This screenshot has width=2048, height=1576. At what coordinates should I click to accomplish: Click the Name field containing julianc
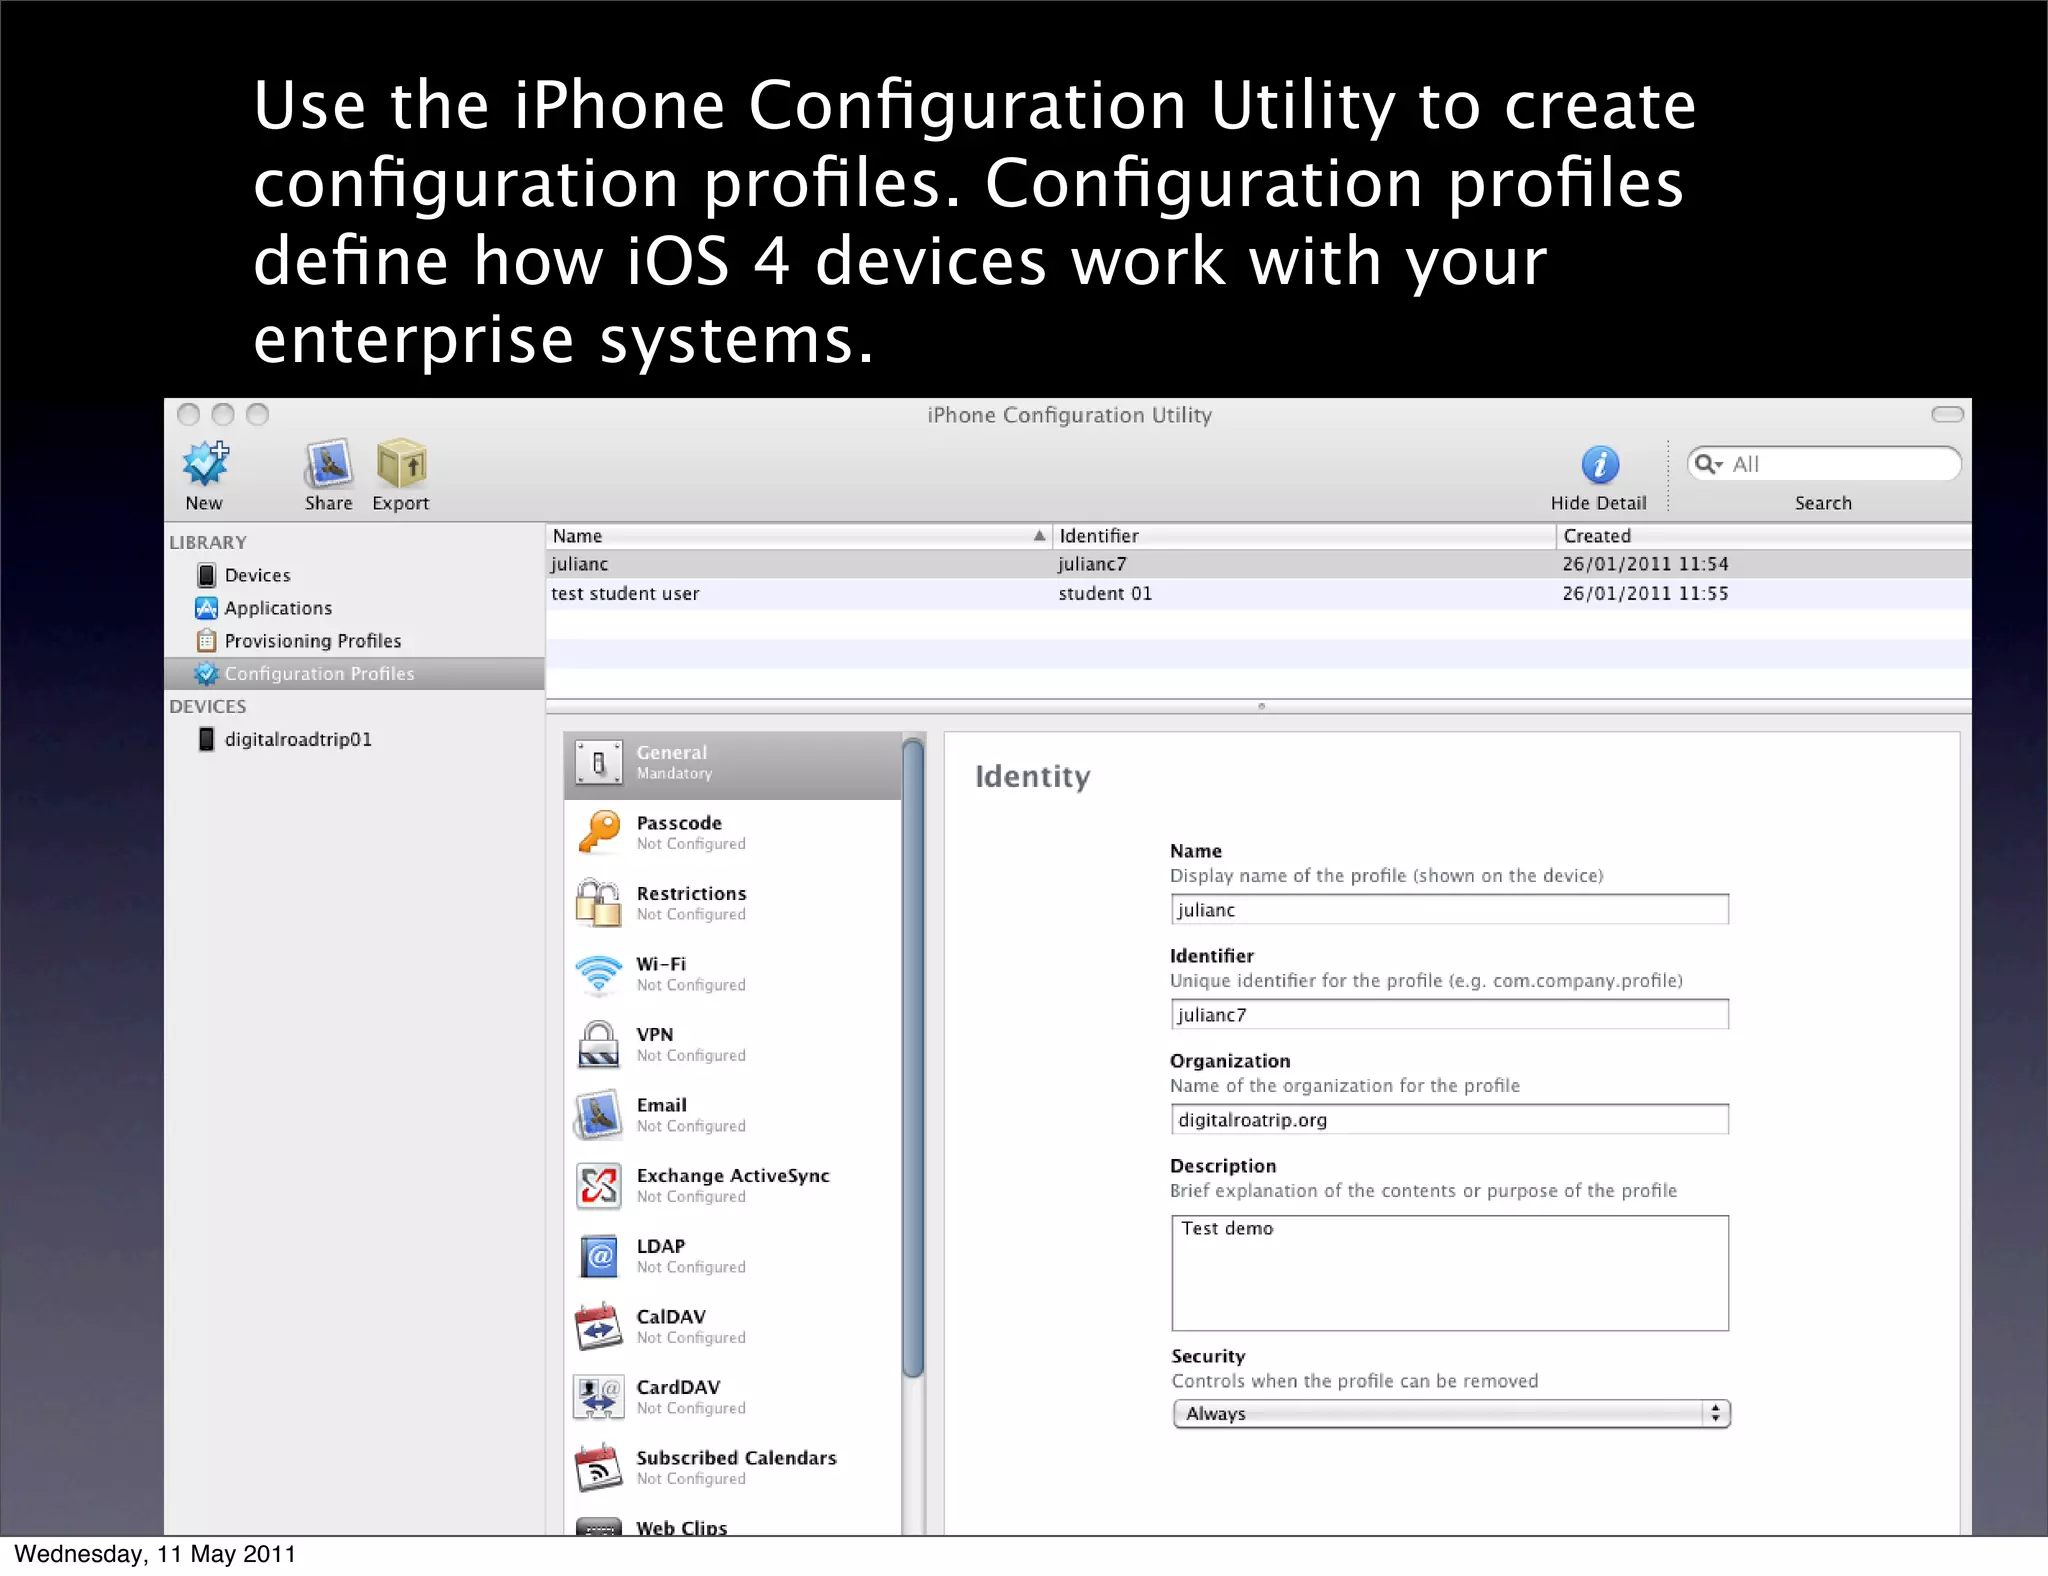click(x=1449, y=910)
